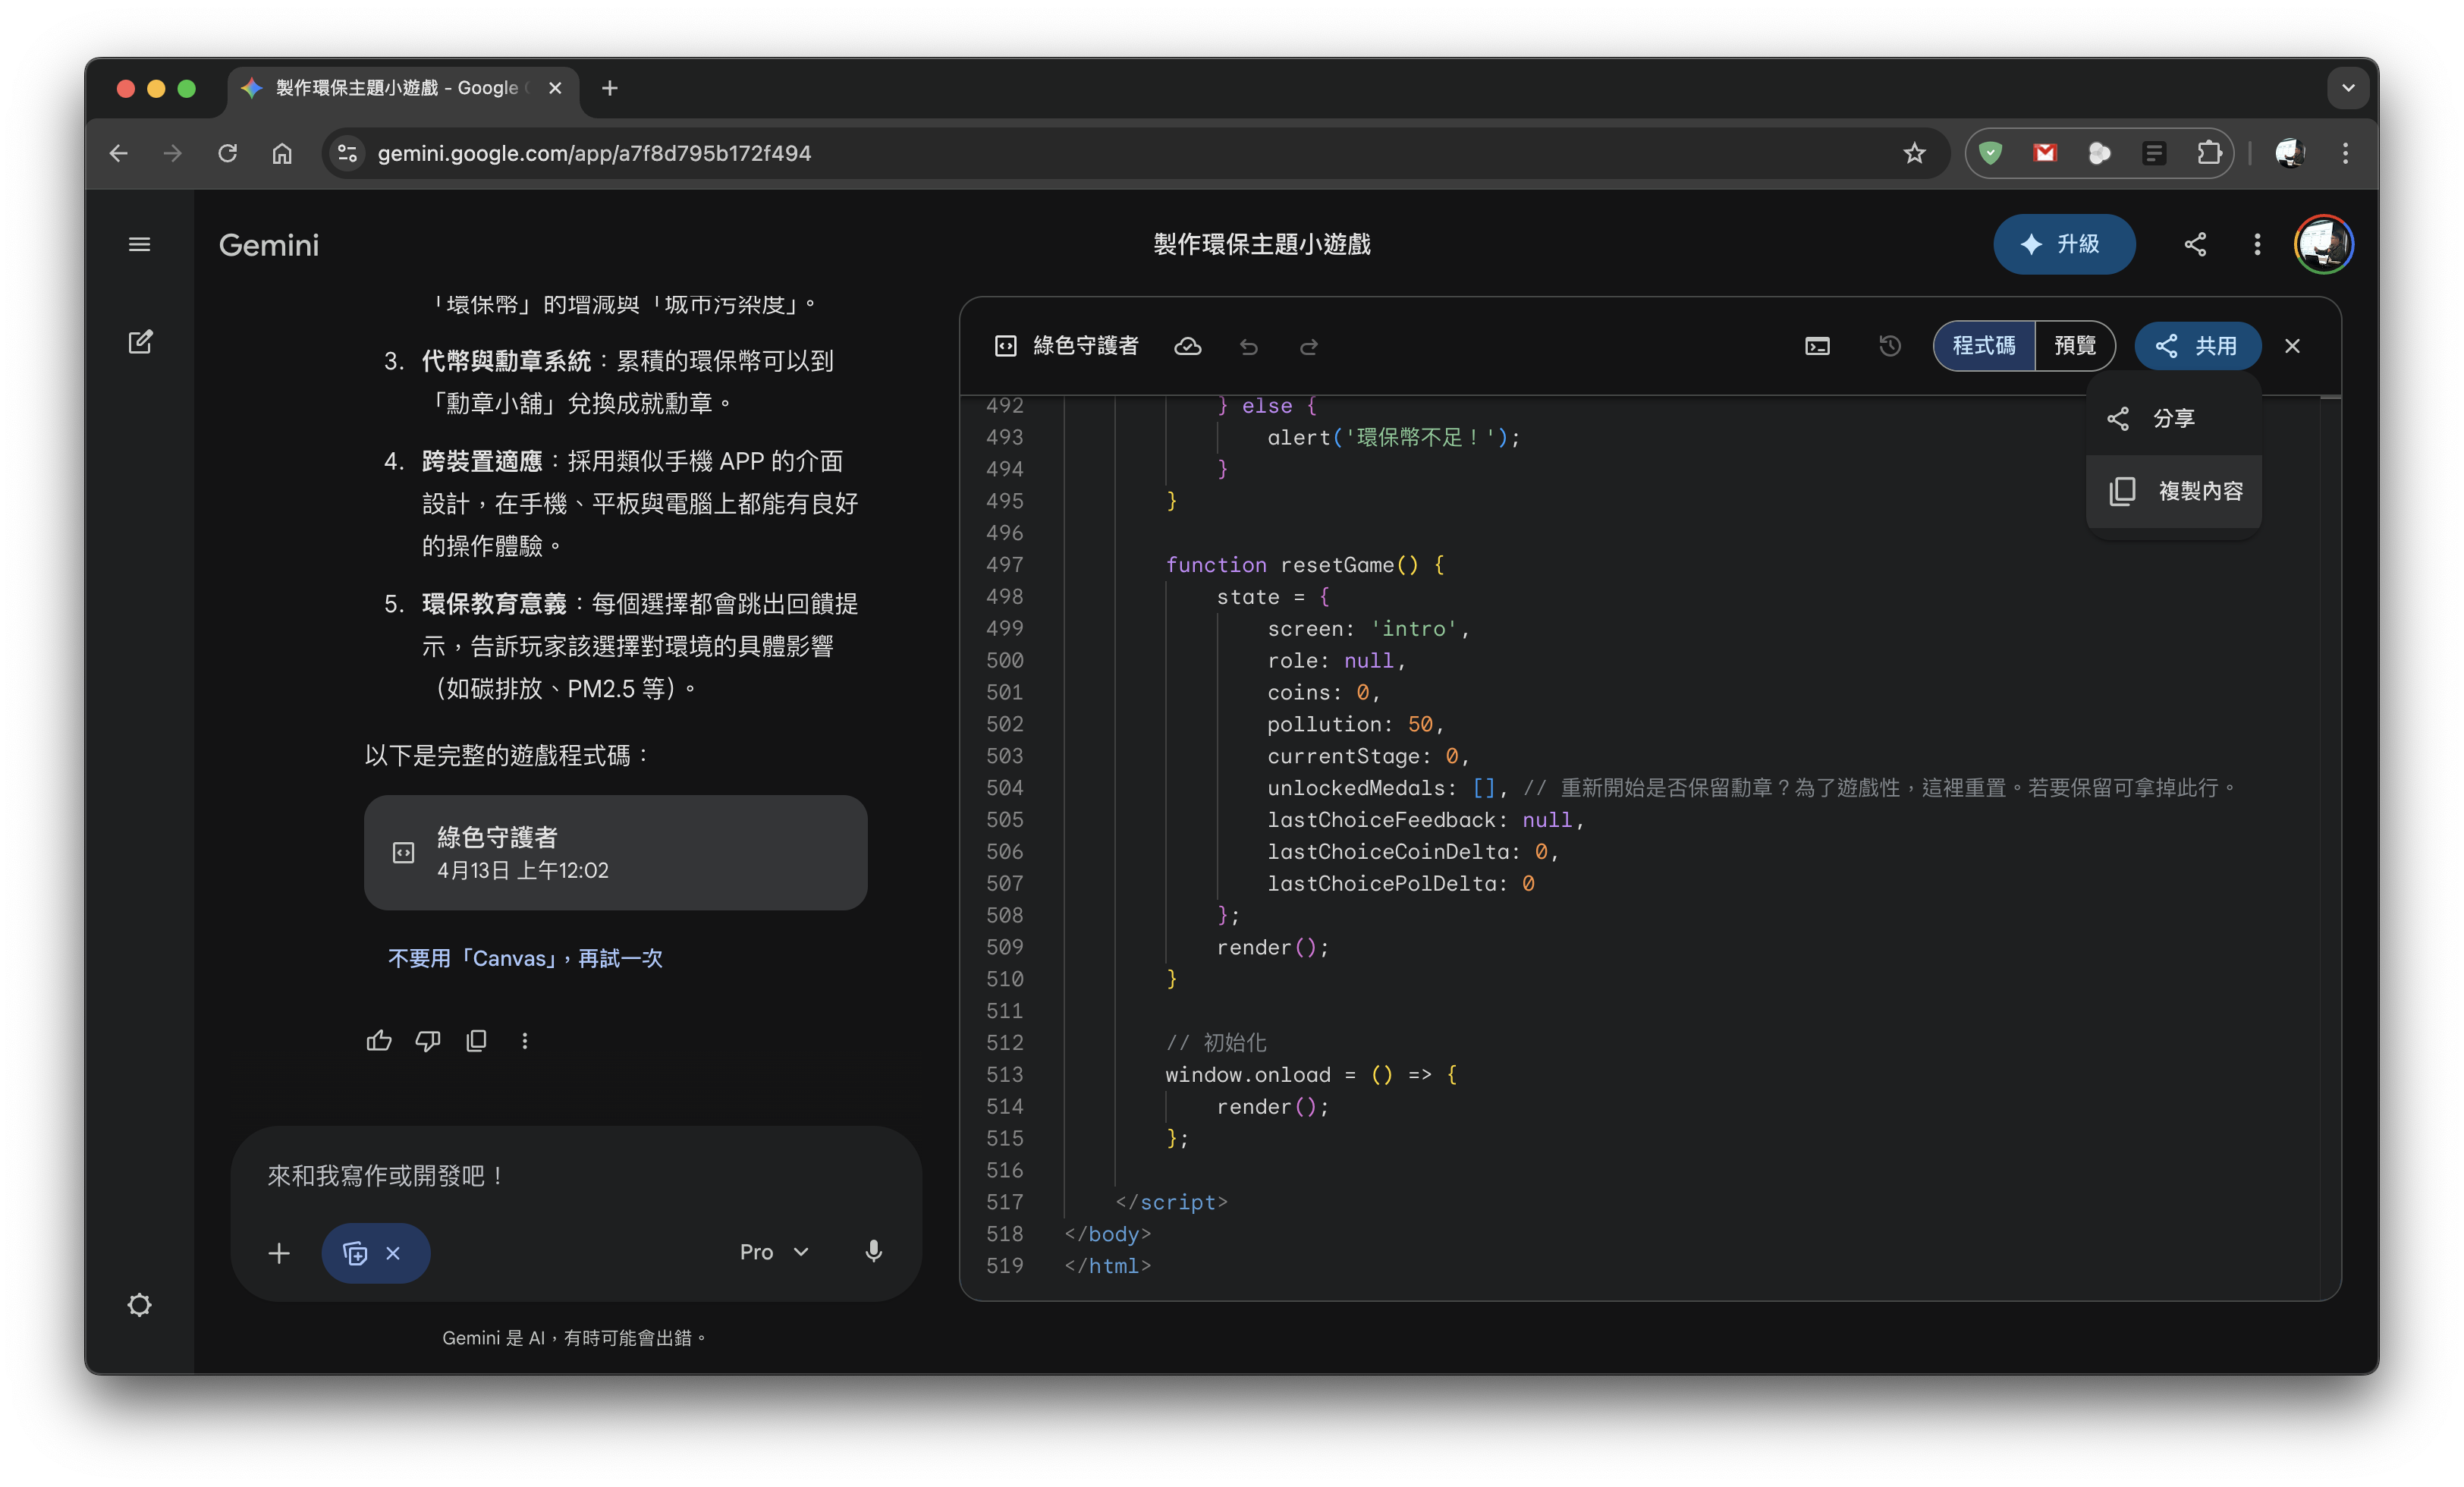
Task: Click the 升級 upgrade button
Action: click(2064, 244)
